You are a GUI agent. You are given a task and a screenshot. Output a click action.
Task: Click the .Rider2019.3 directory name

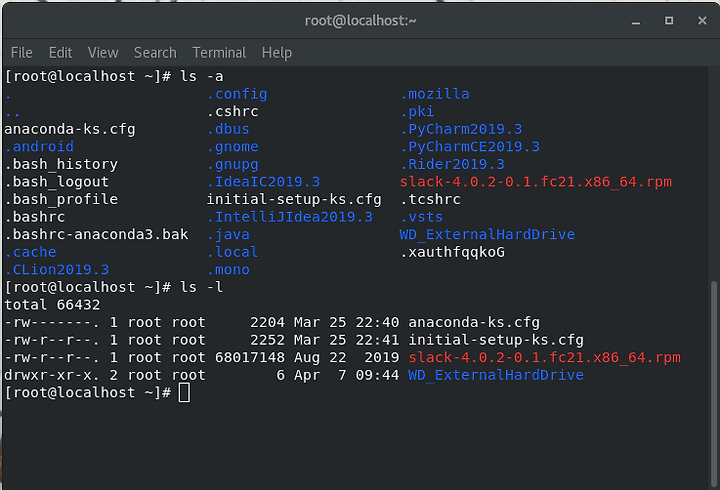tap(452, 164)
